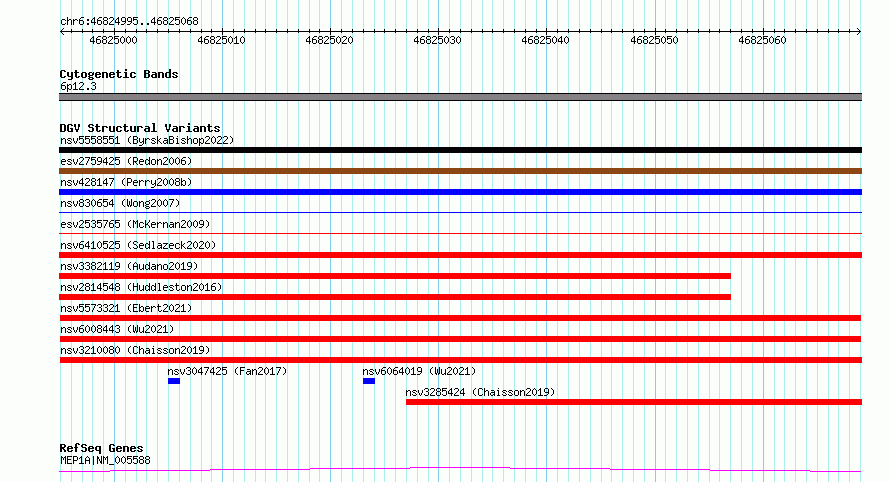Click the nsv428147 (Perry2008b) label
The height and width of the screenshot is (482, 890).
126,182
